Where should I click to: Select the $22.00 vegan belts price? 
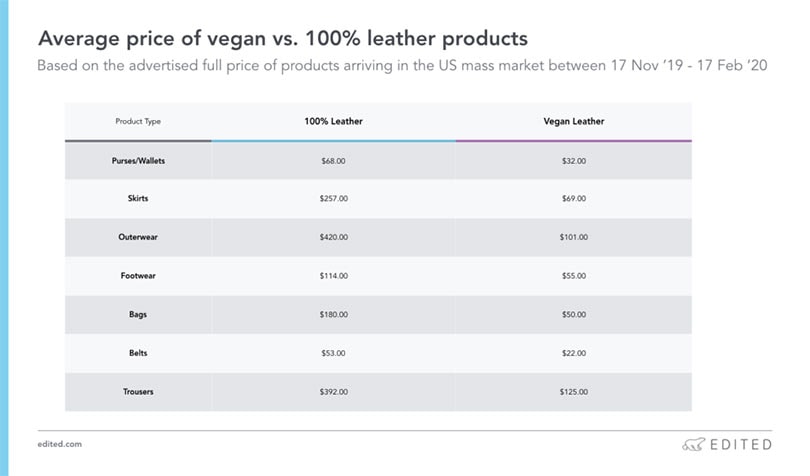point(574,352)
